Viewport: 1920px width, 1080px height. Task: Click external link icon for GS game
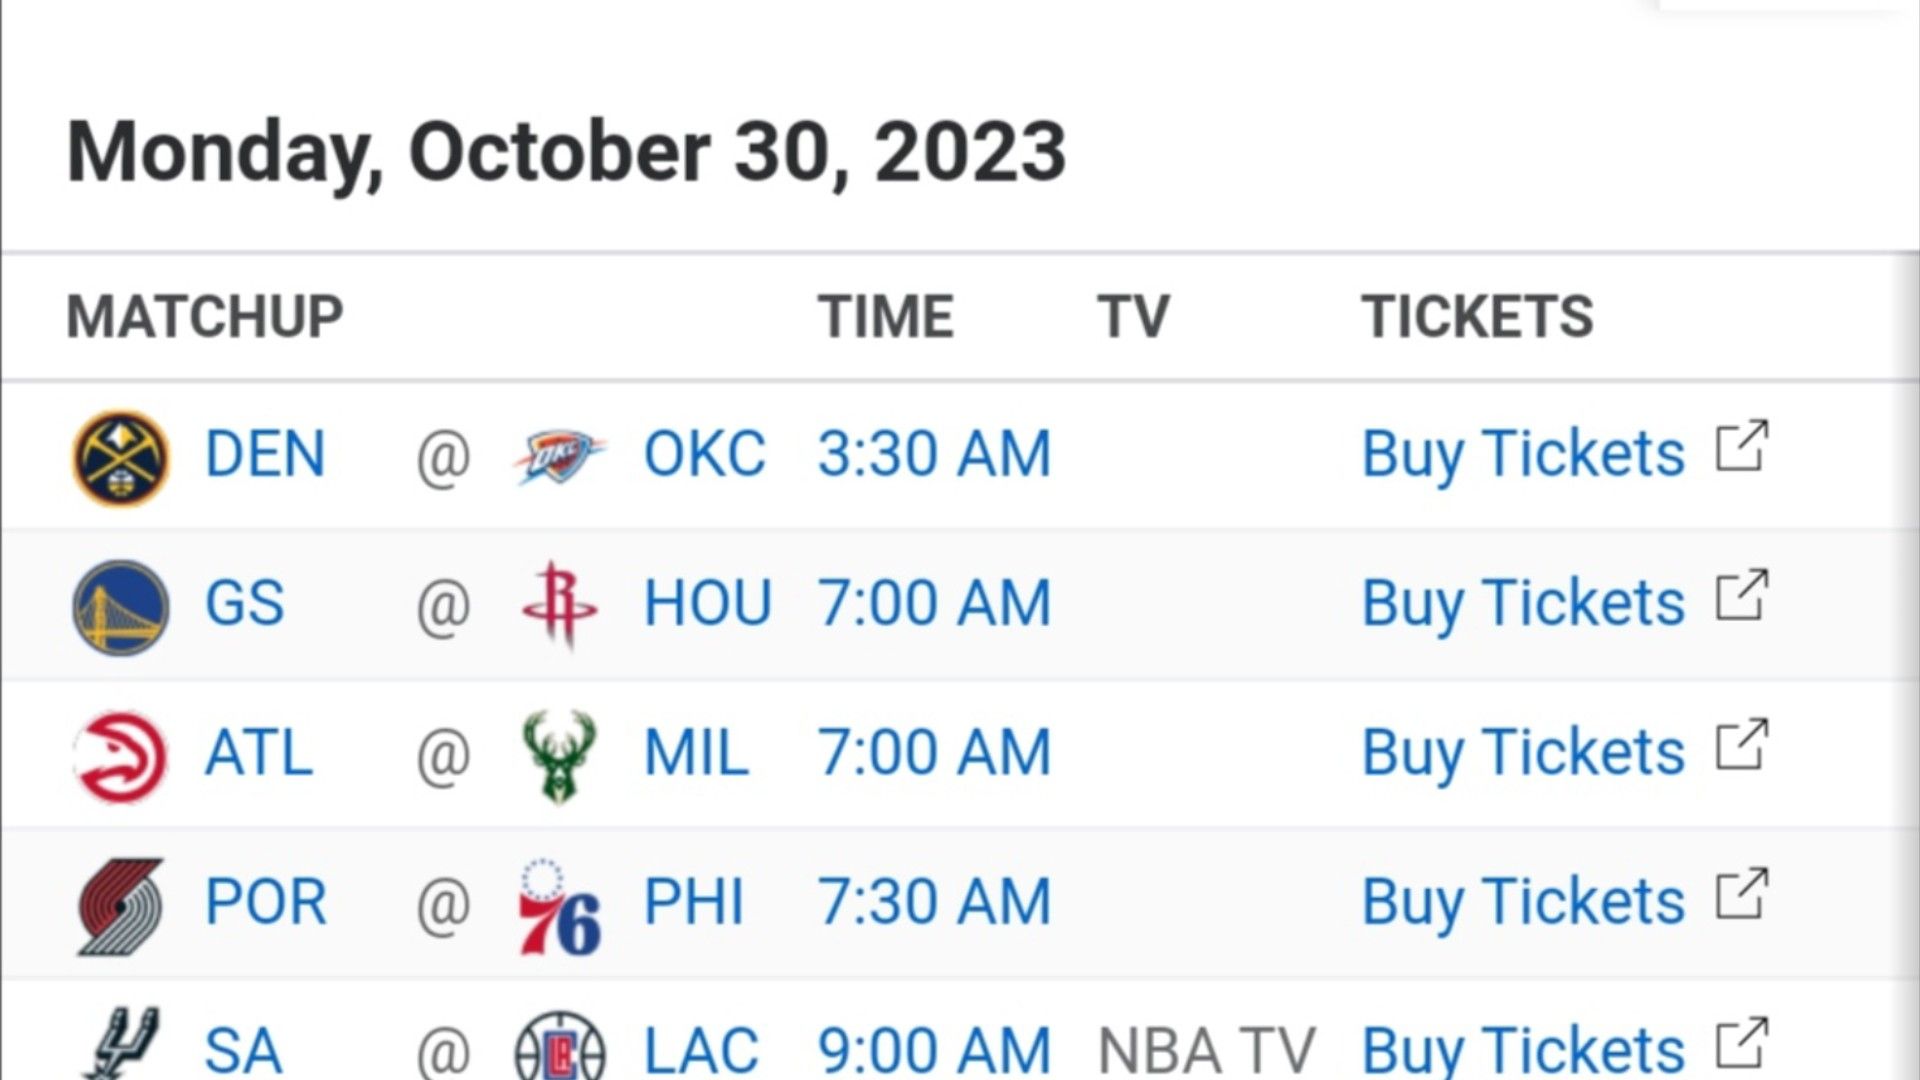pos(1742,595)
